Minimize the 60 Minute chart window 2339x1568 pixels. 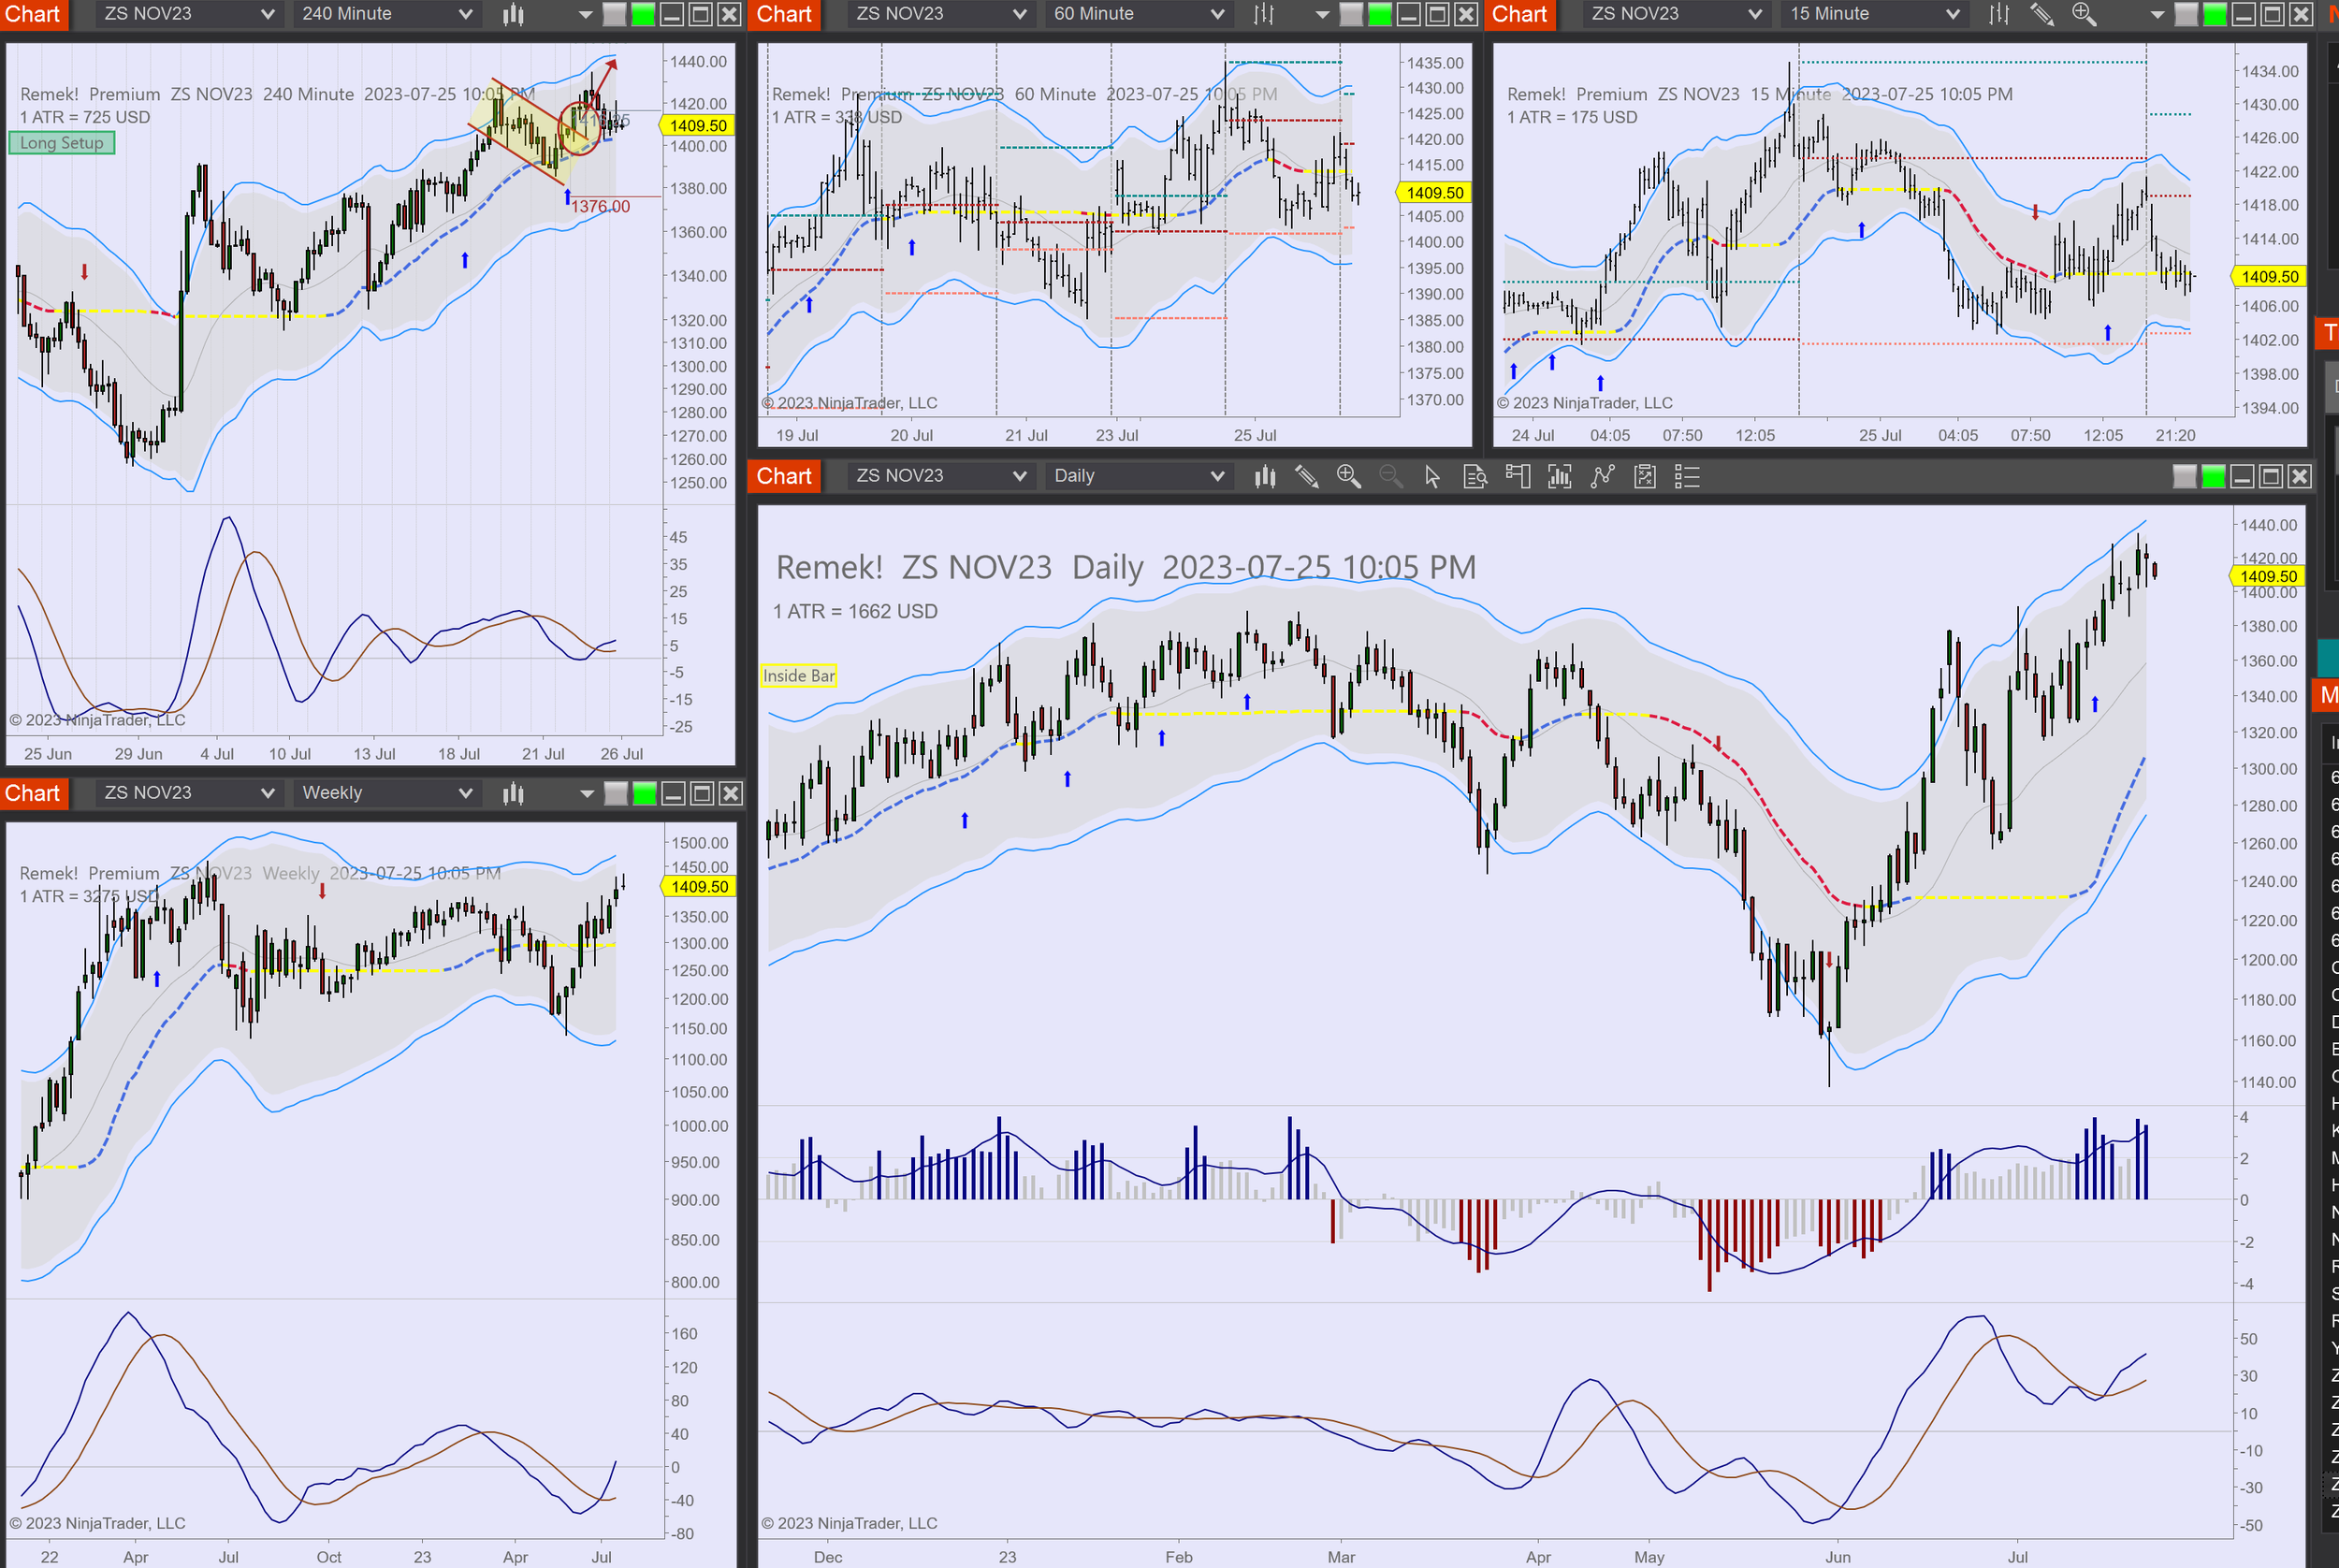[1408, 14]
